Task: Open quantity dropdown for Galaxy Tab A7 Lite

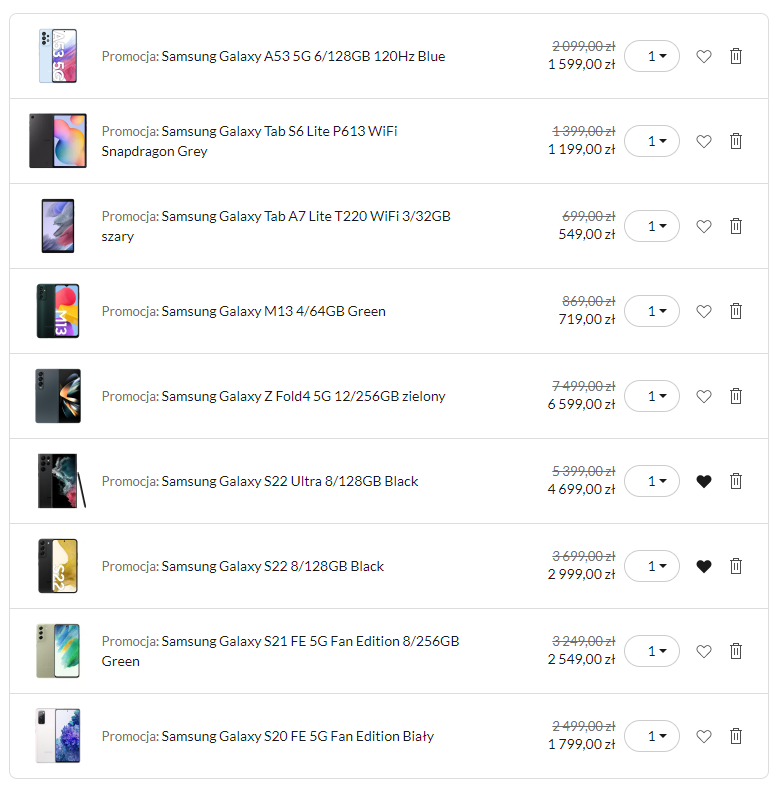Action: (652, 226)
